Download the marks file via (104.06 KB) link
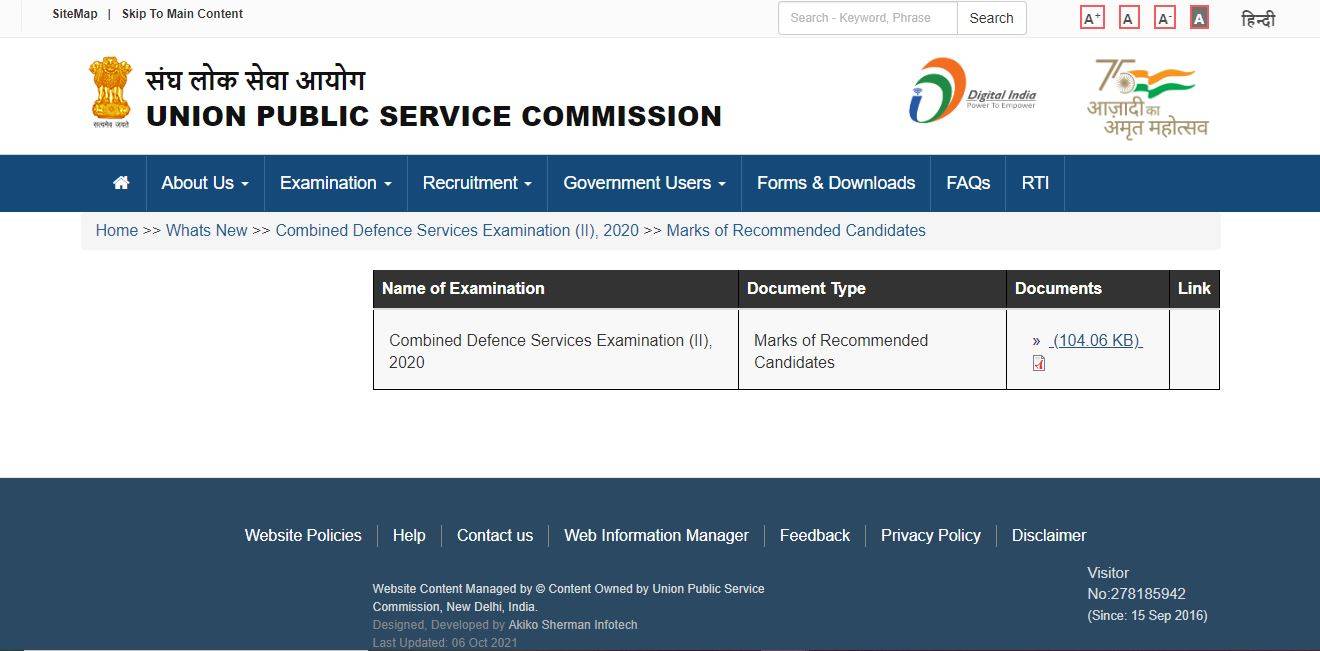 (1096, 340)
